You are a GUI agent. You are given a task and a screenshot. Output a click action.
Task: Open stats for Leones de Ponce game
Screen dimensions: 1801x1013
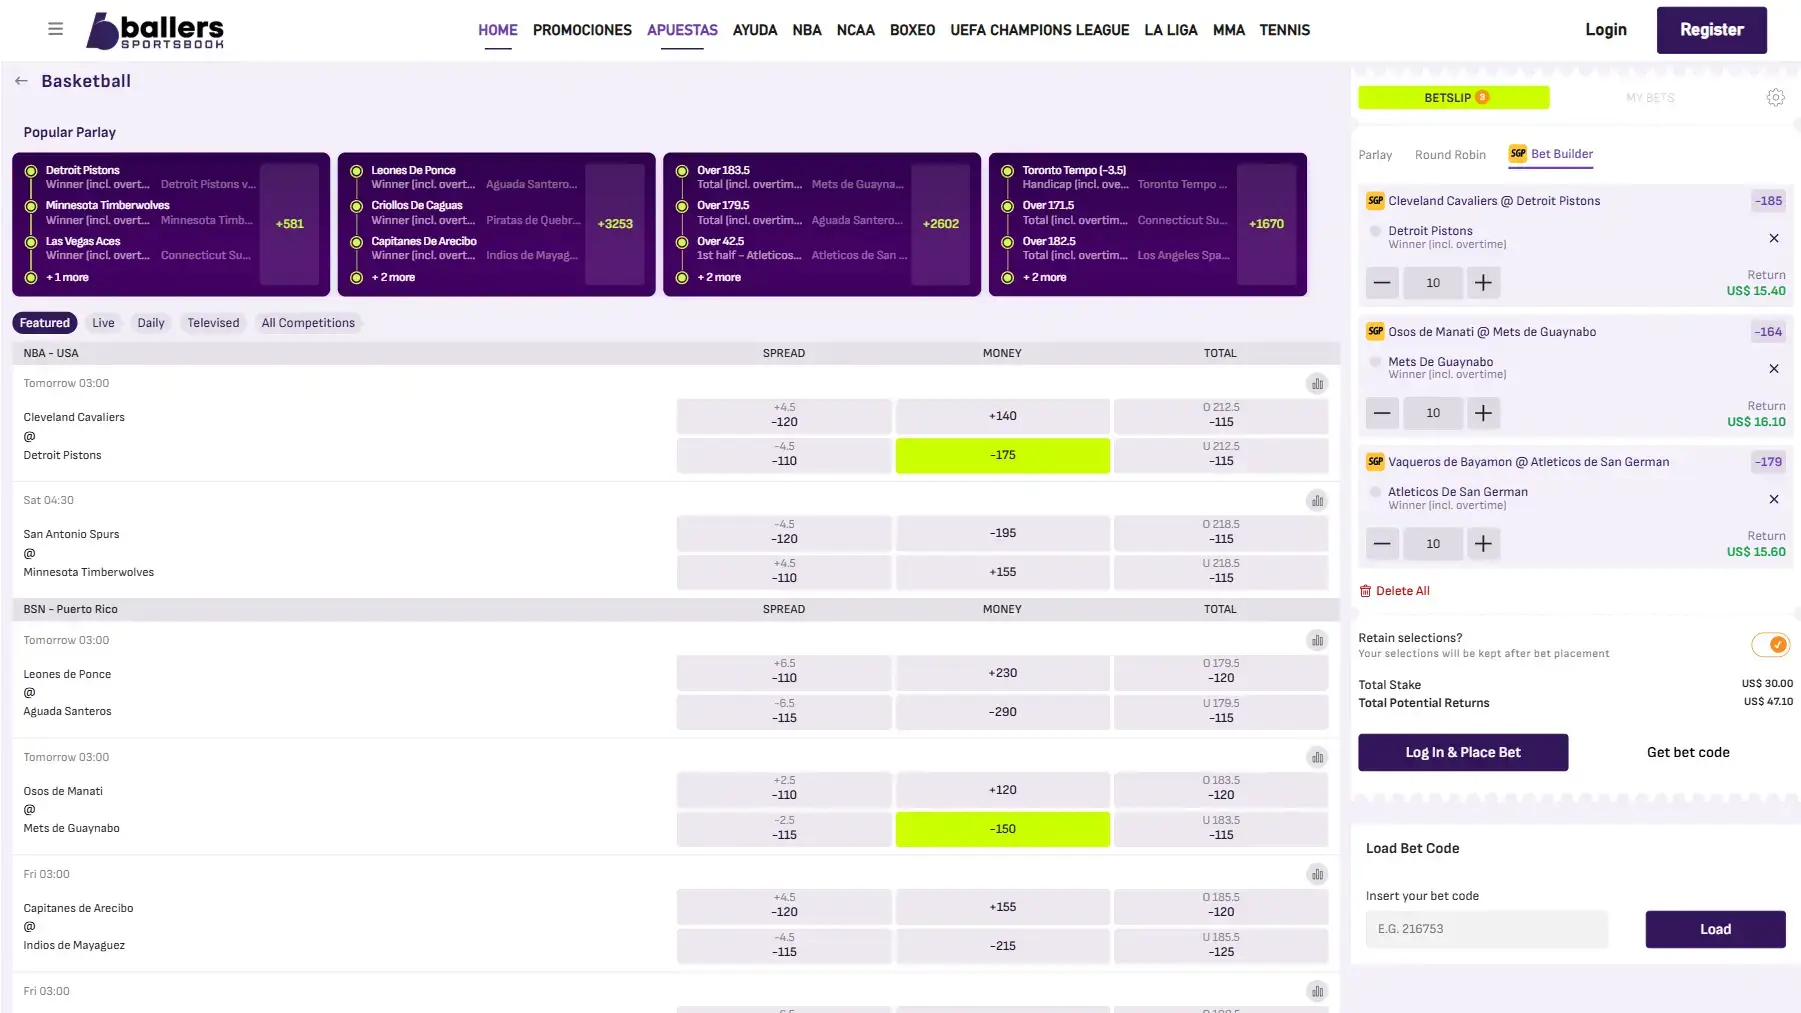(x=1317, y=641)
